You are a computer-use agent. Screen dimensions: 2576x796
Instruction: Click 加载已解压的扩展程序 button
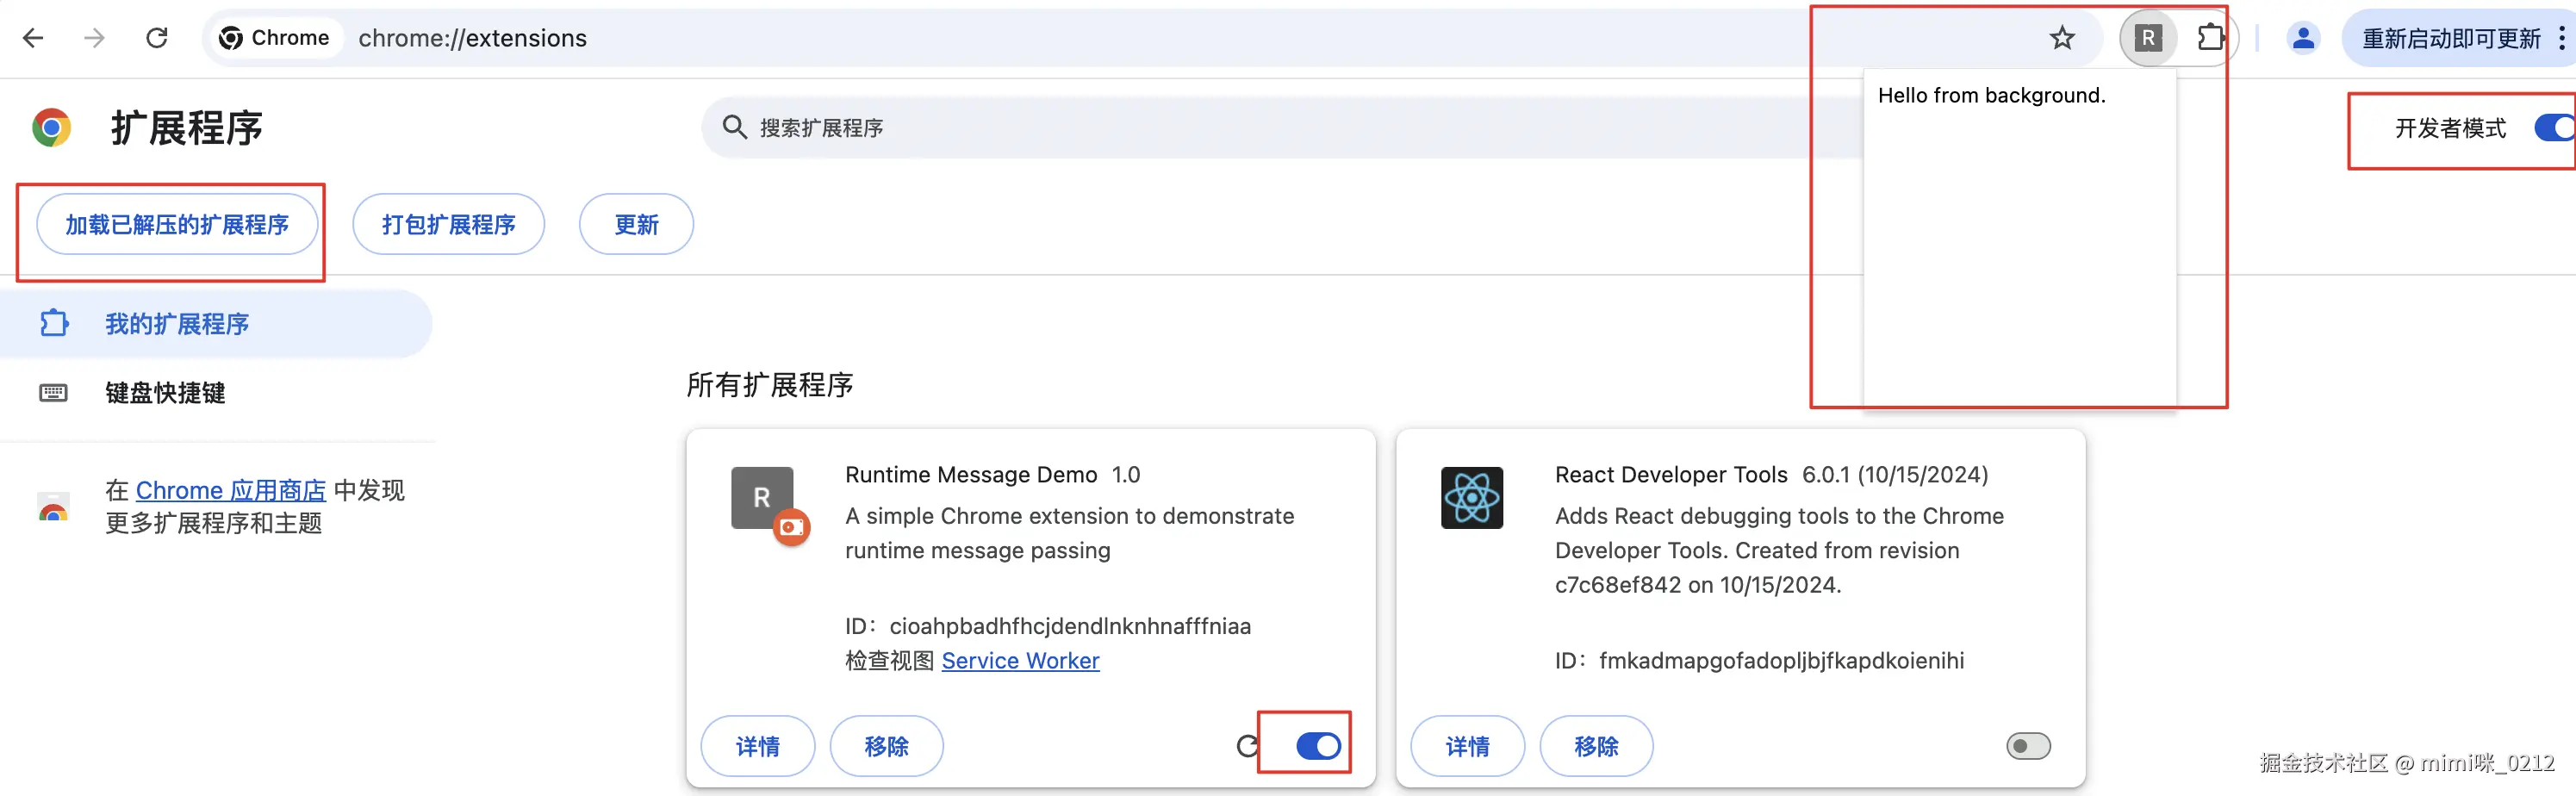(177, 224)
